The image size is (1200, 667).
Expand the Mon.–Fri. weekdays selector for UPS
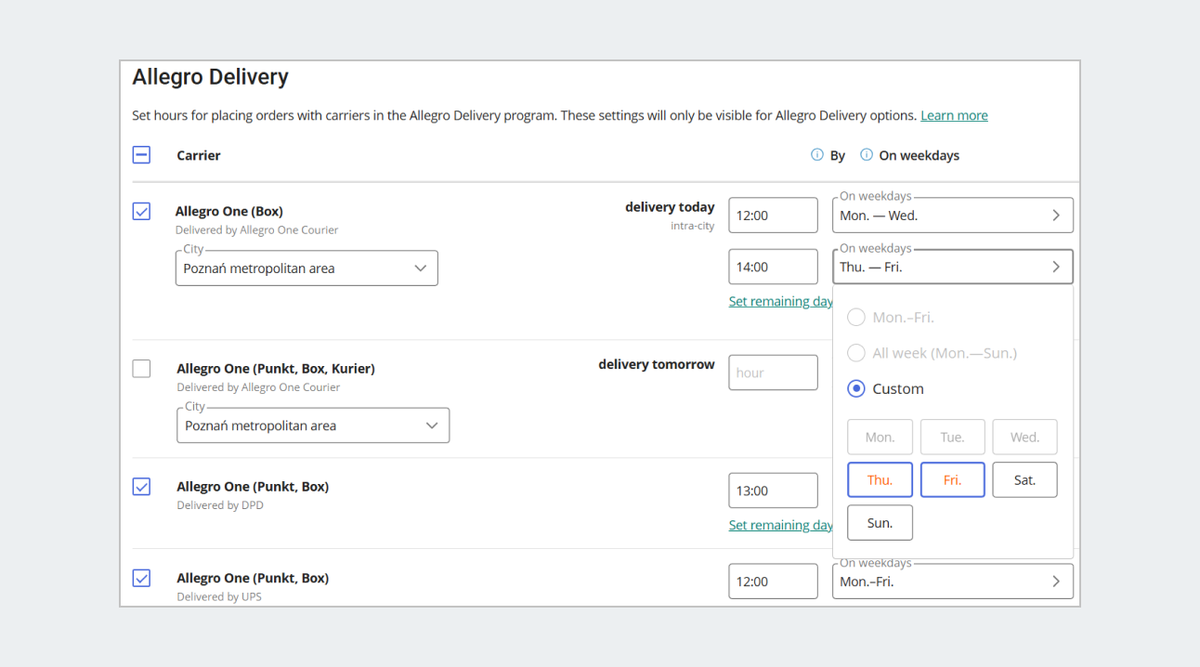coord(952,582)
